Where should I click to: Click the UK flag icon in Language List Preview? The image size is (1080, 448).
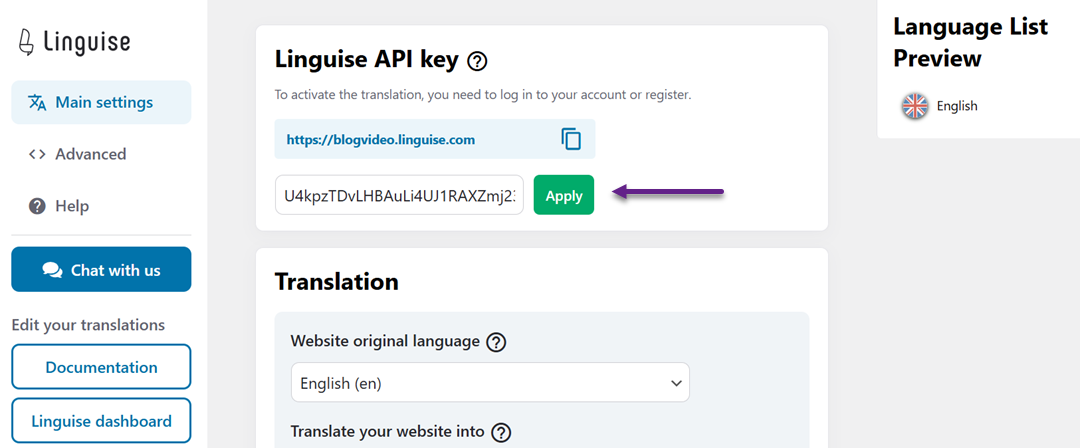click(915, 106)
